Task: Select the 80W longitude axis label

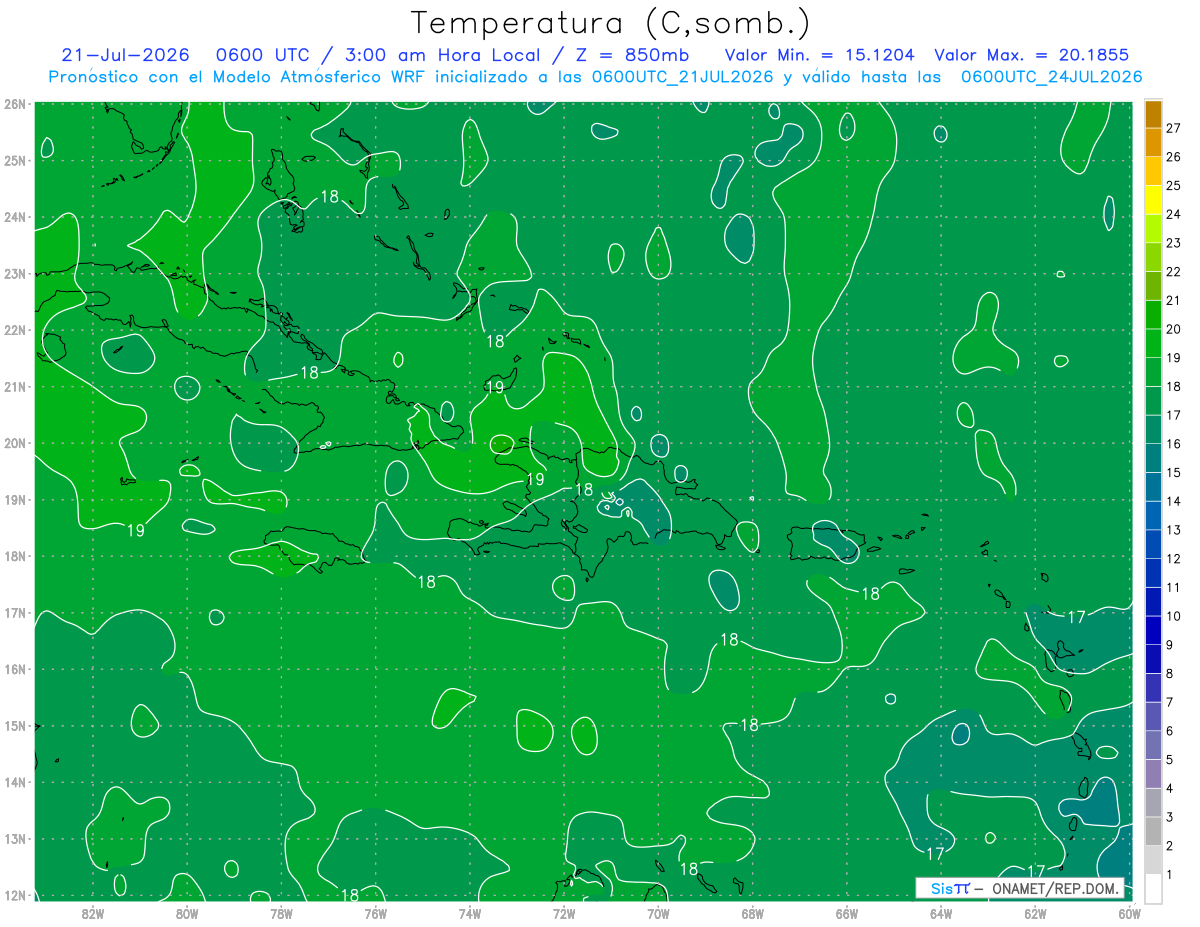Action: (x=187, y=913)
